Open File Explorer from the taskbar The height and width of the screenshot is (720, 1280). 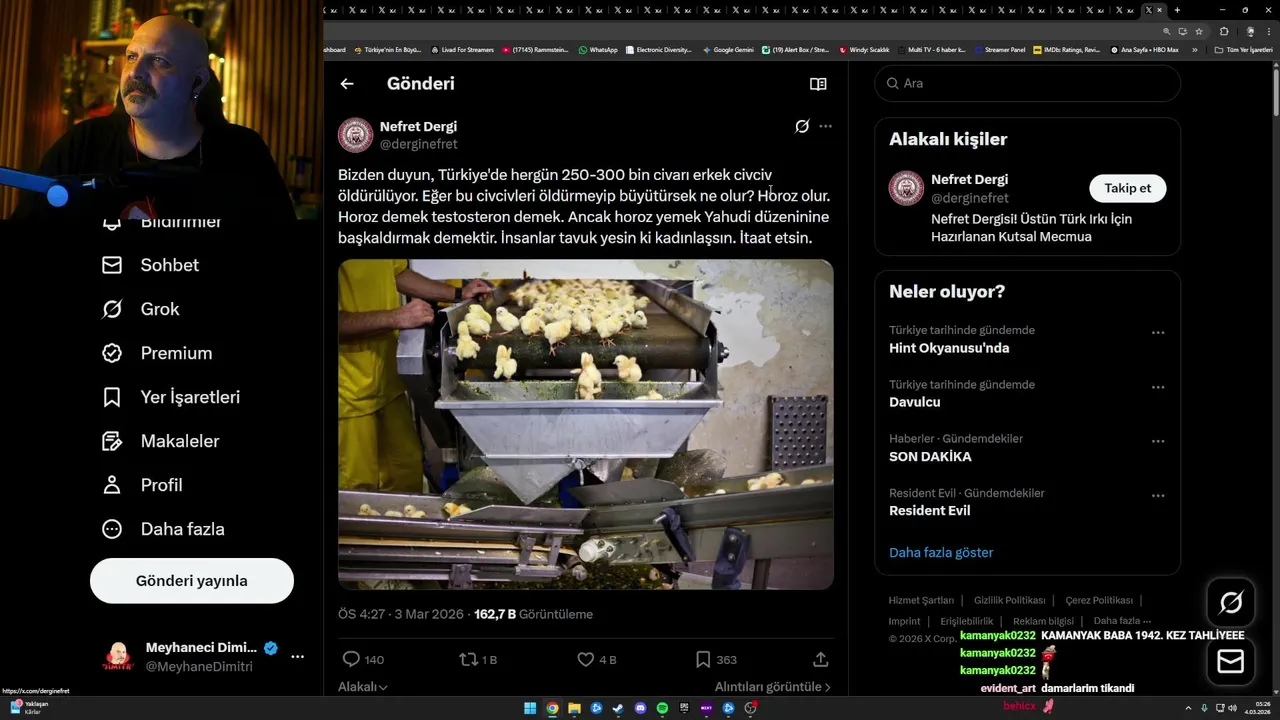tap(574, 708)
